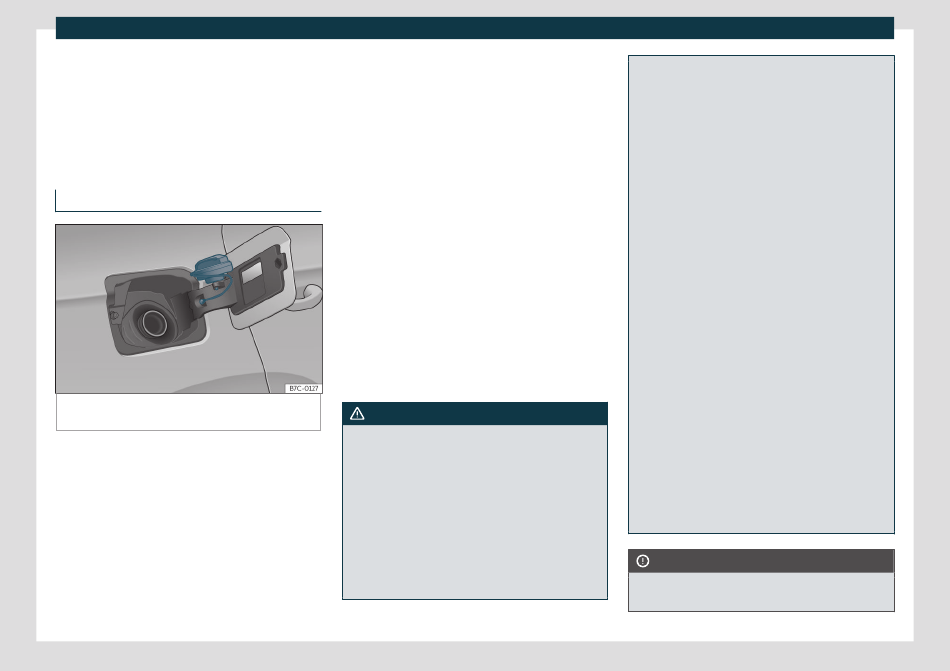
Task: Click the circled exclamation notice icon
Action: click(643, 561)
